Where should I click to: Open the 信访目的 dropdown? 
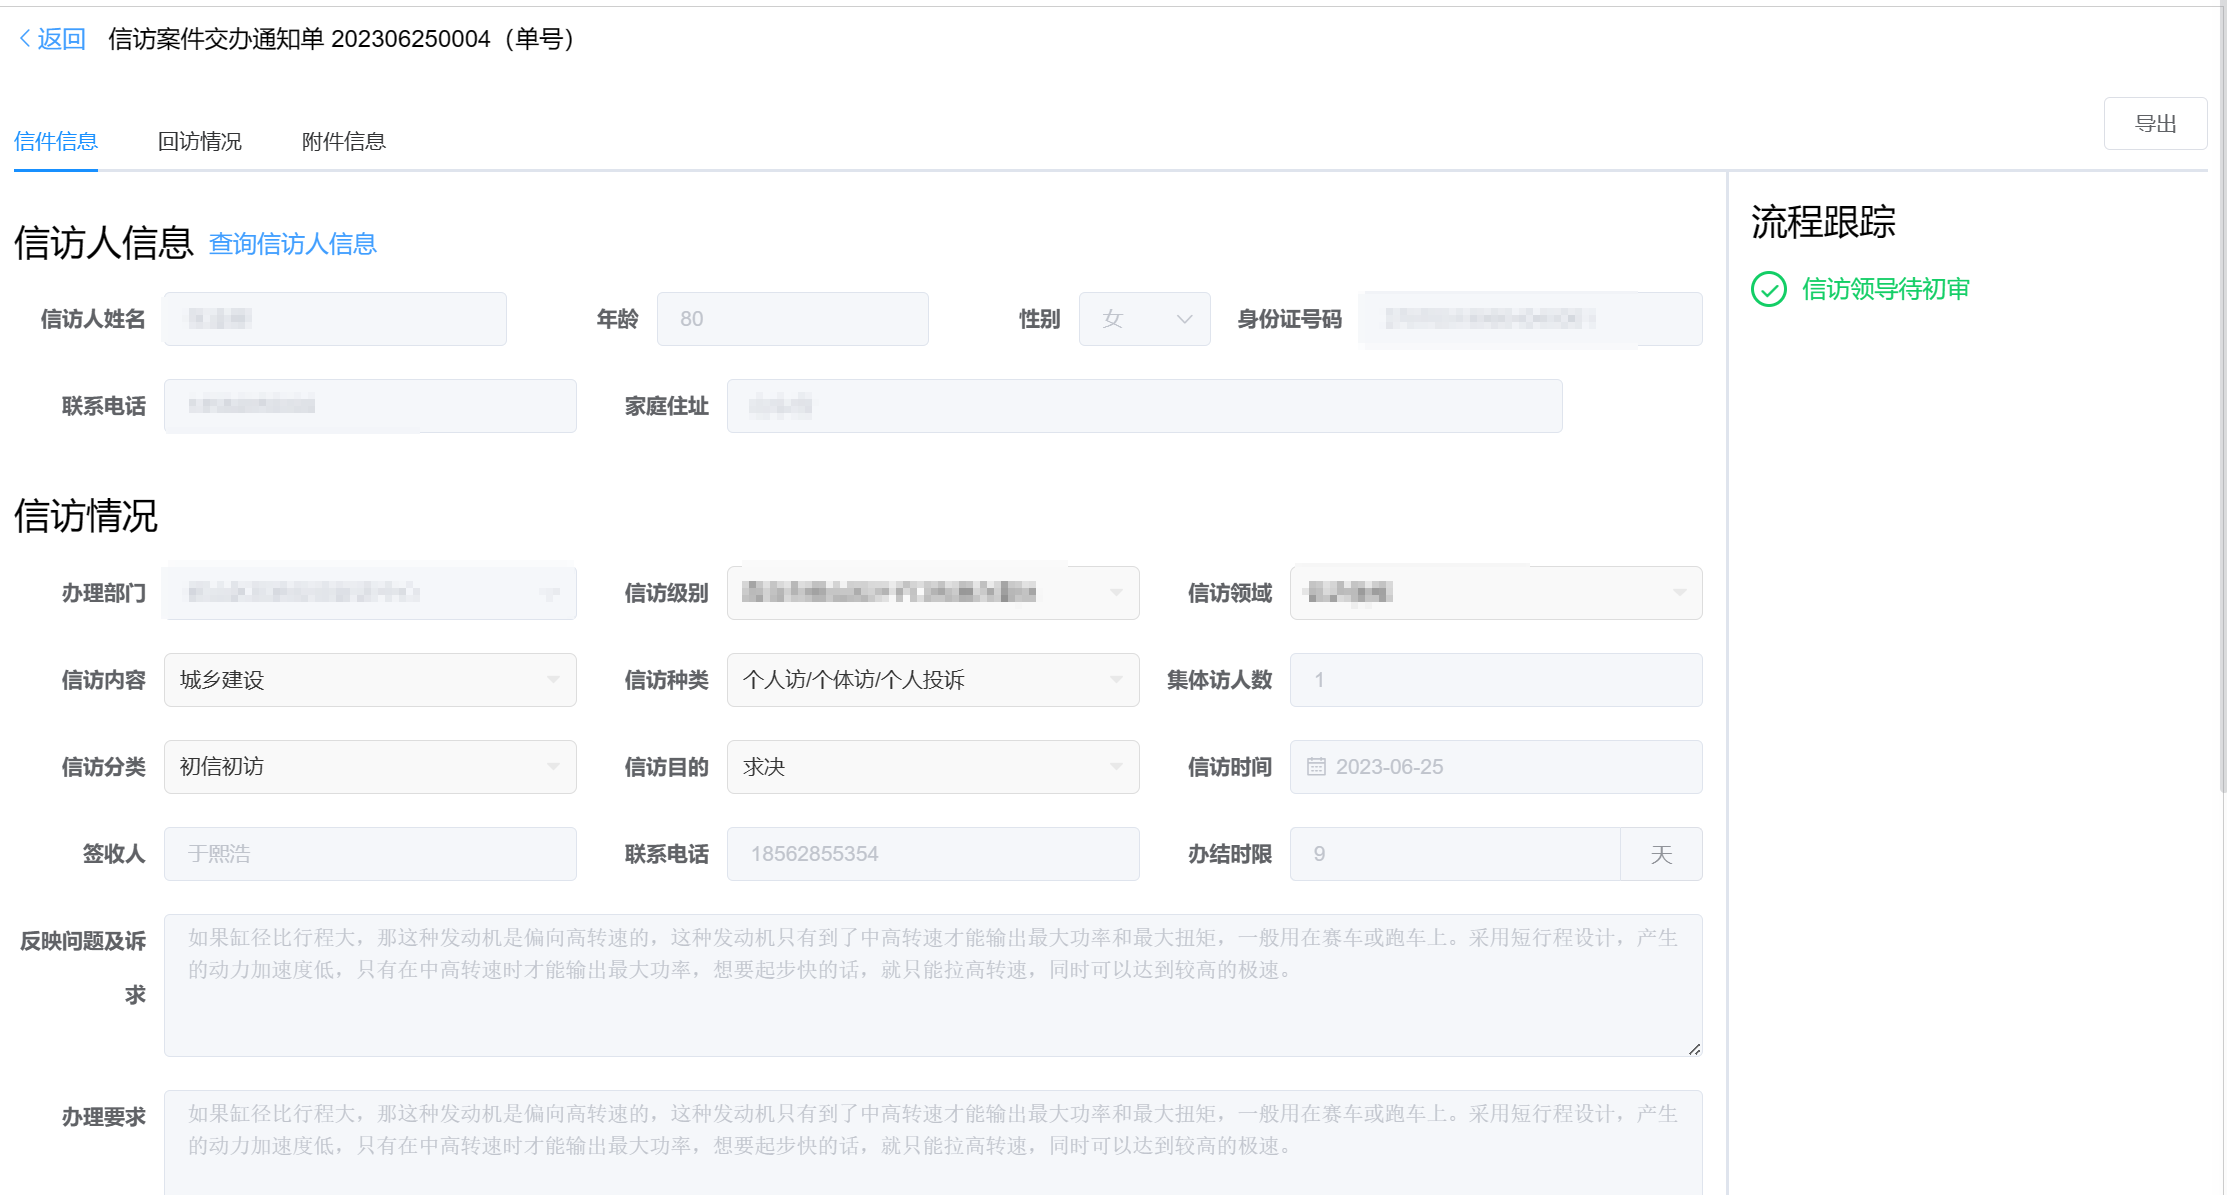coord(932,767)
